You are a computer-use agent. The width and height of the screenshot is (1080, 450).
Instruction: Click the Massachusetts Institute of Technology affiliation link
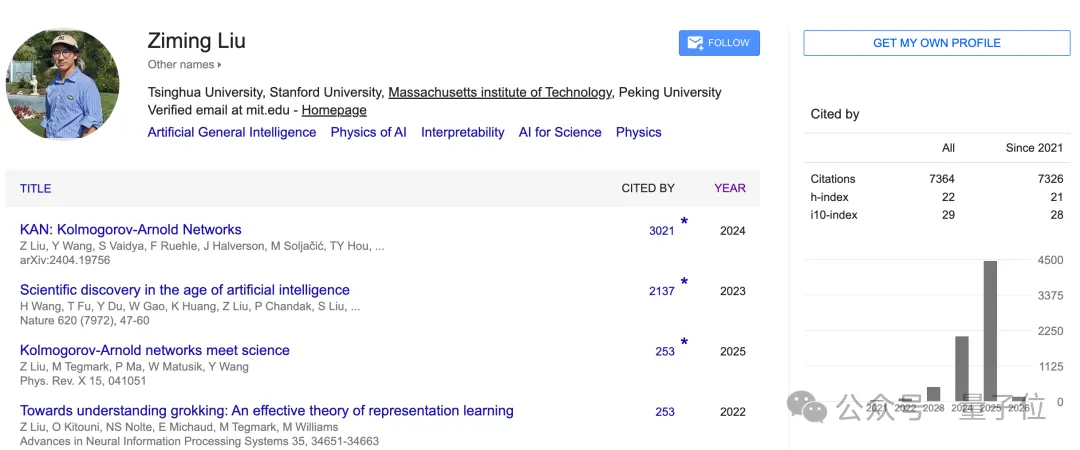(x=500, y=92)
